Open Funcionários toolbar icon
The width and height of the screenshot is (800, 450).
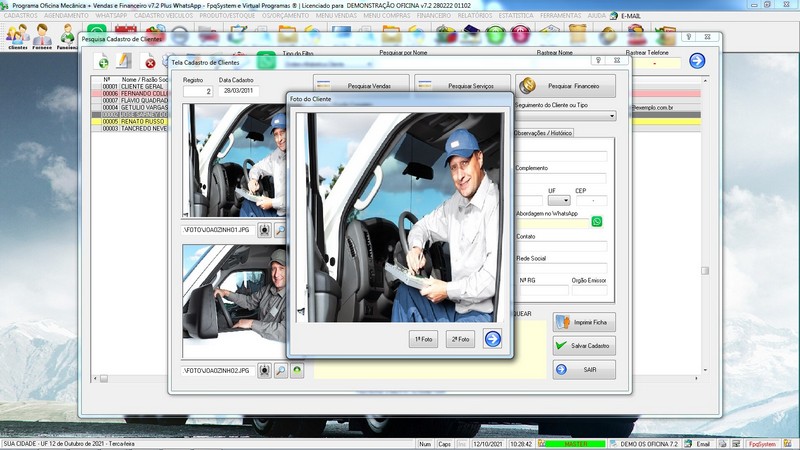tap(67, 36)
